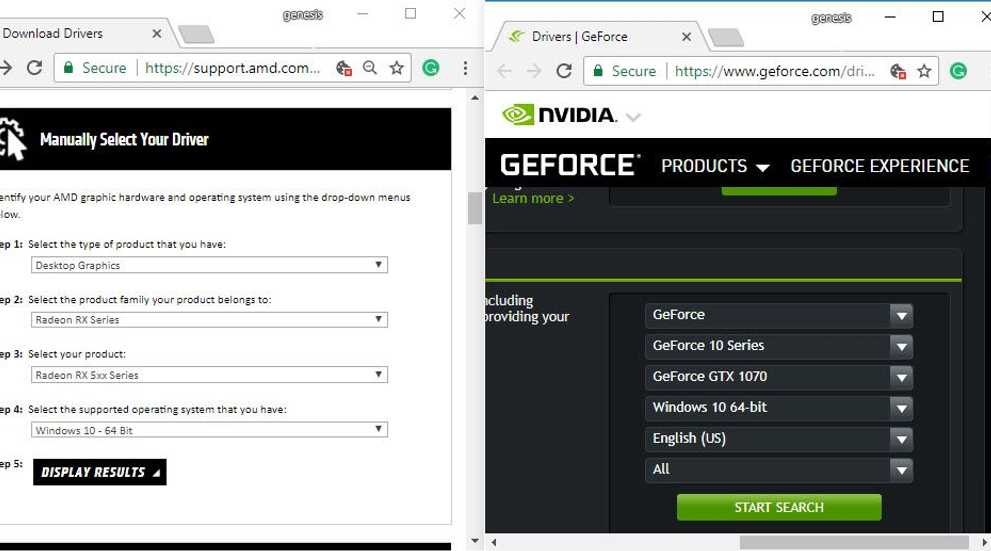991x551 pixels.
Task: Click the NVIDIA logo
Action: [x=559, y=115]
